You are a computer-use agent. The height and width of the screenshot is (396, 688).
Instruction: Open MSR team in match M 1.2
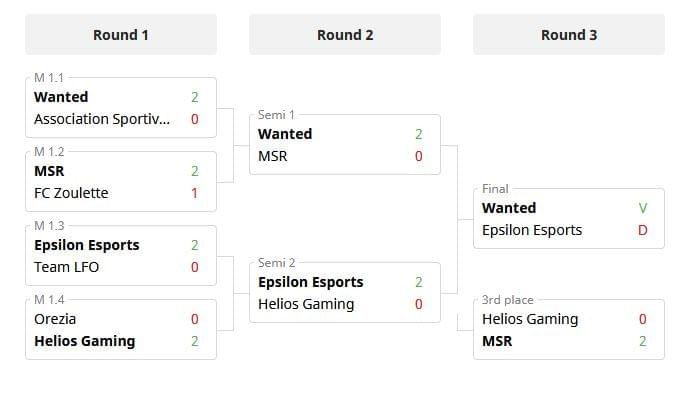(x=49, y=171)
